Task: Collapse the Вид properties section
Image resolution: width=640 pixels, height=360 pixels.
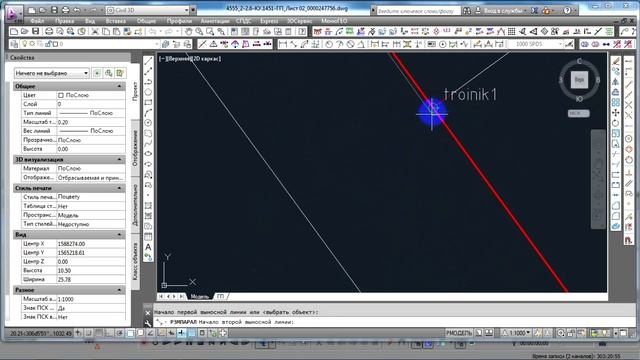Action: pyautogui.click(x=119, y=235)
